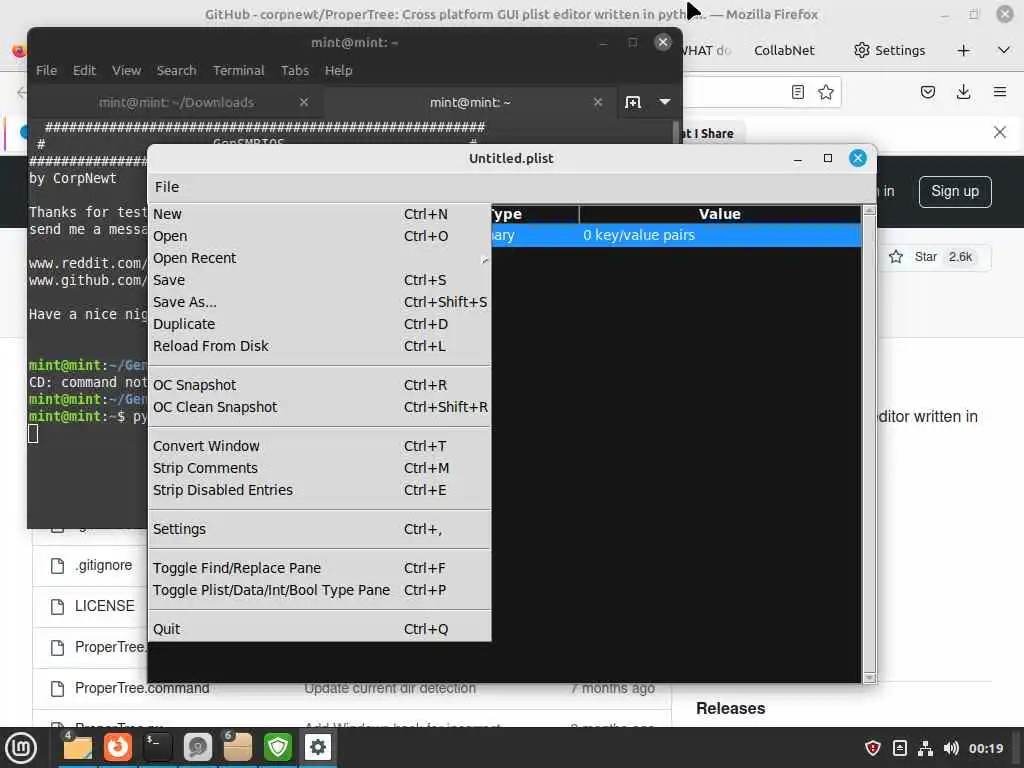Image resolution: width=1024 pixels, height=768 pixels.
Task: Open network tray icon
Action: [x=925, y=748]
